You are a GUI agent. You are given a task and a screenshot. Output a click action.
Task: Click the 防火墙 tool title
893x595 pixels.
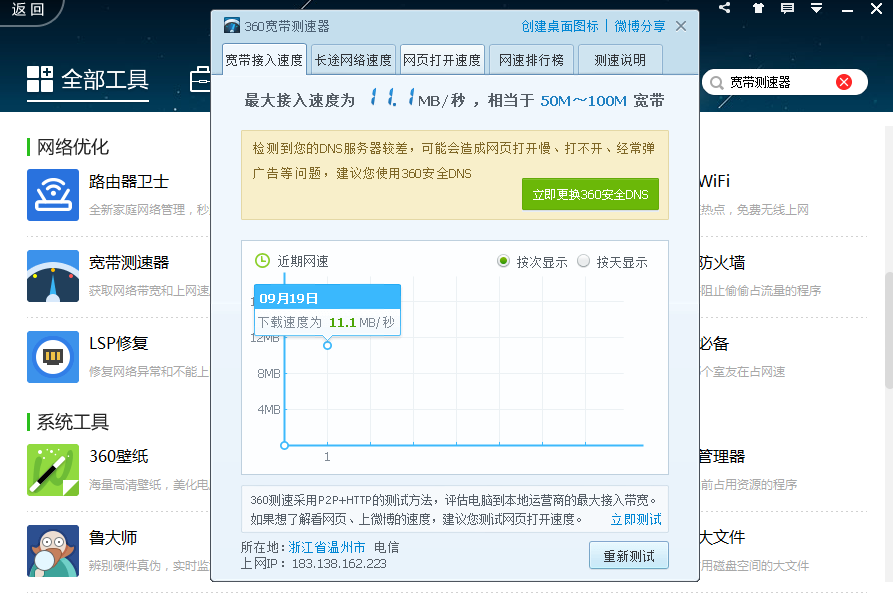coord(722,262)
